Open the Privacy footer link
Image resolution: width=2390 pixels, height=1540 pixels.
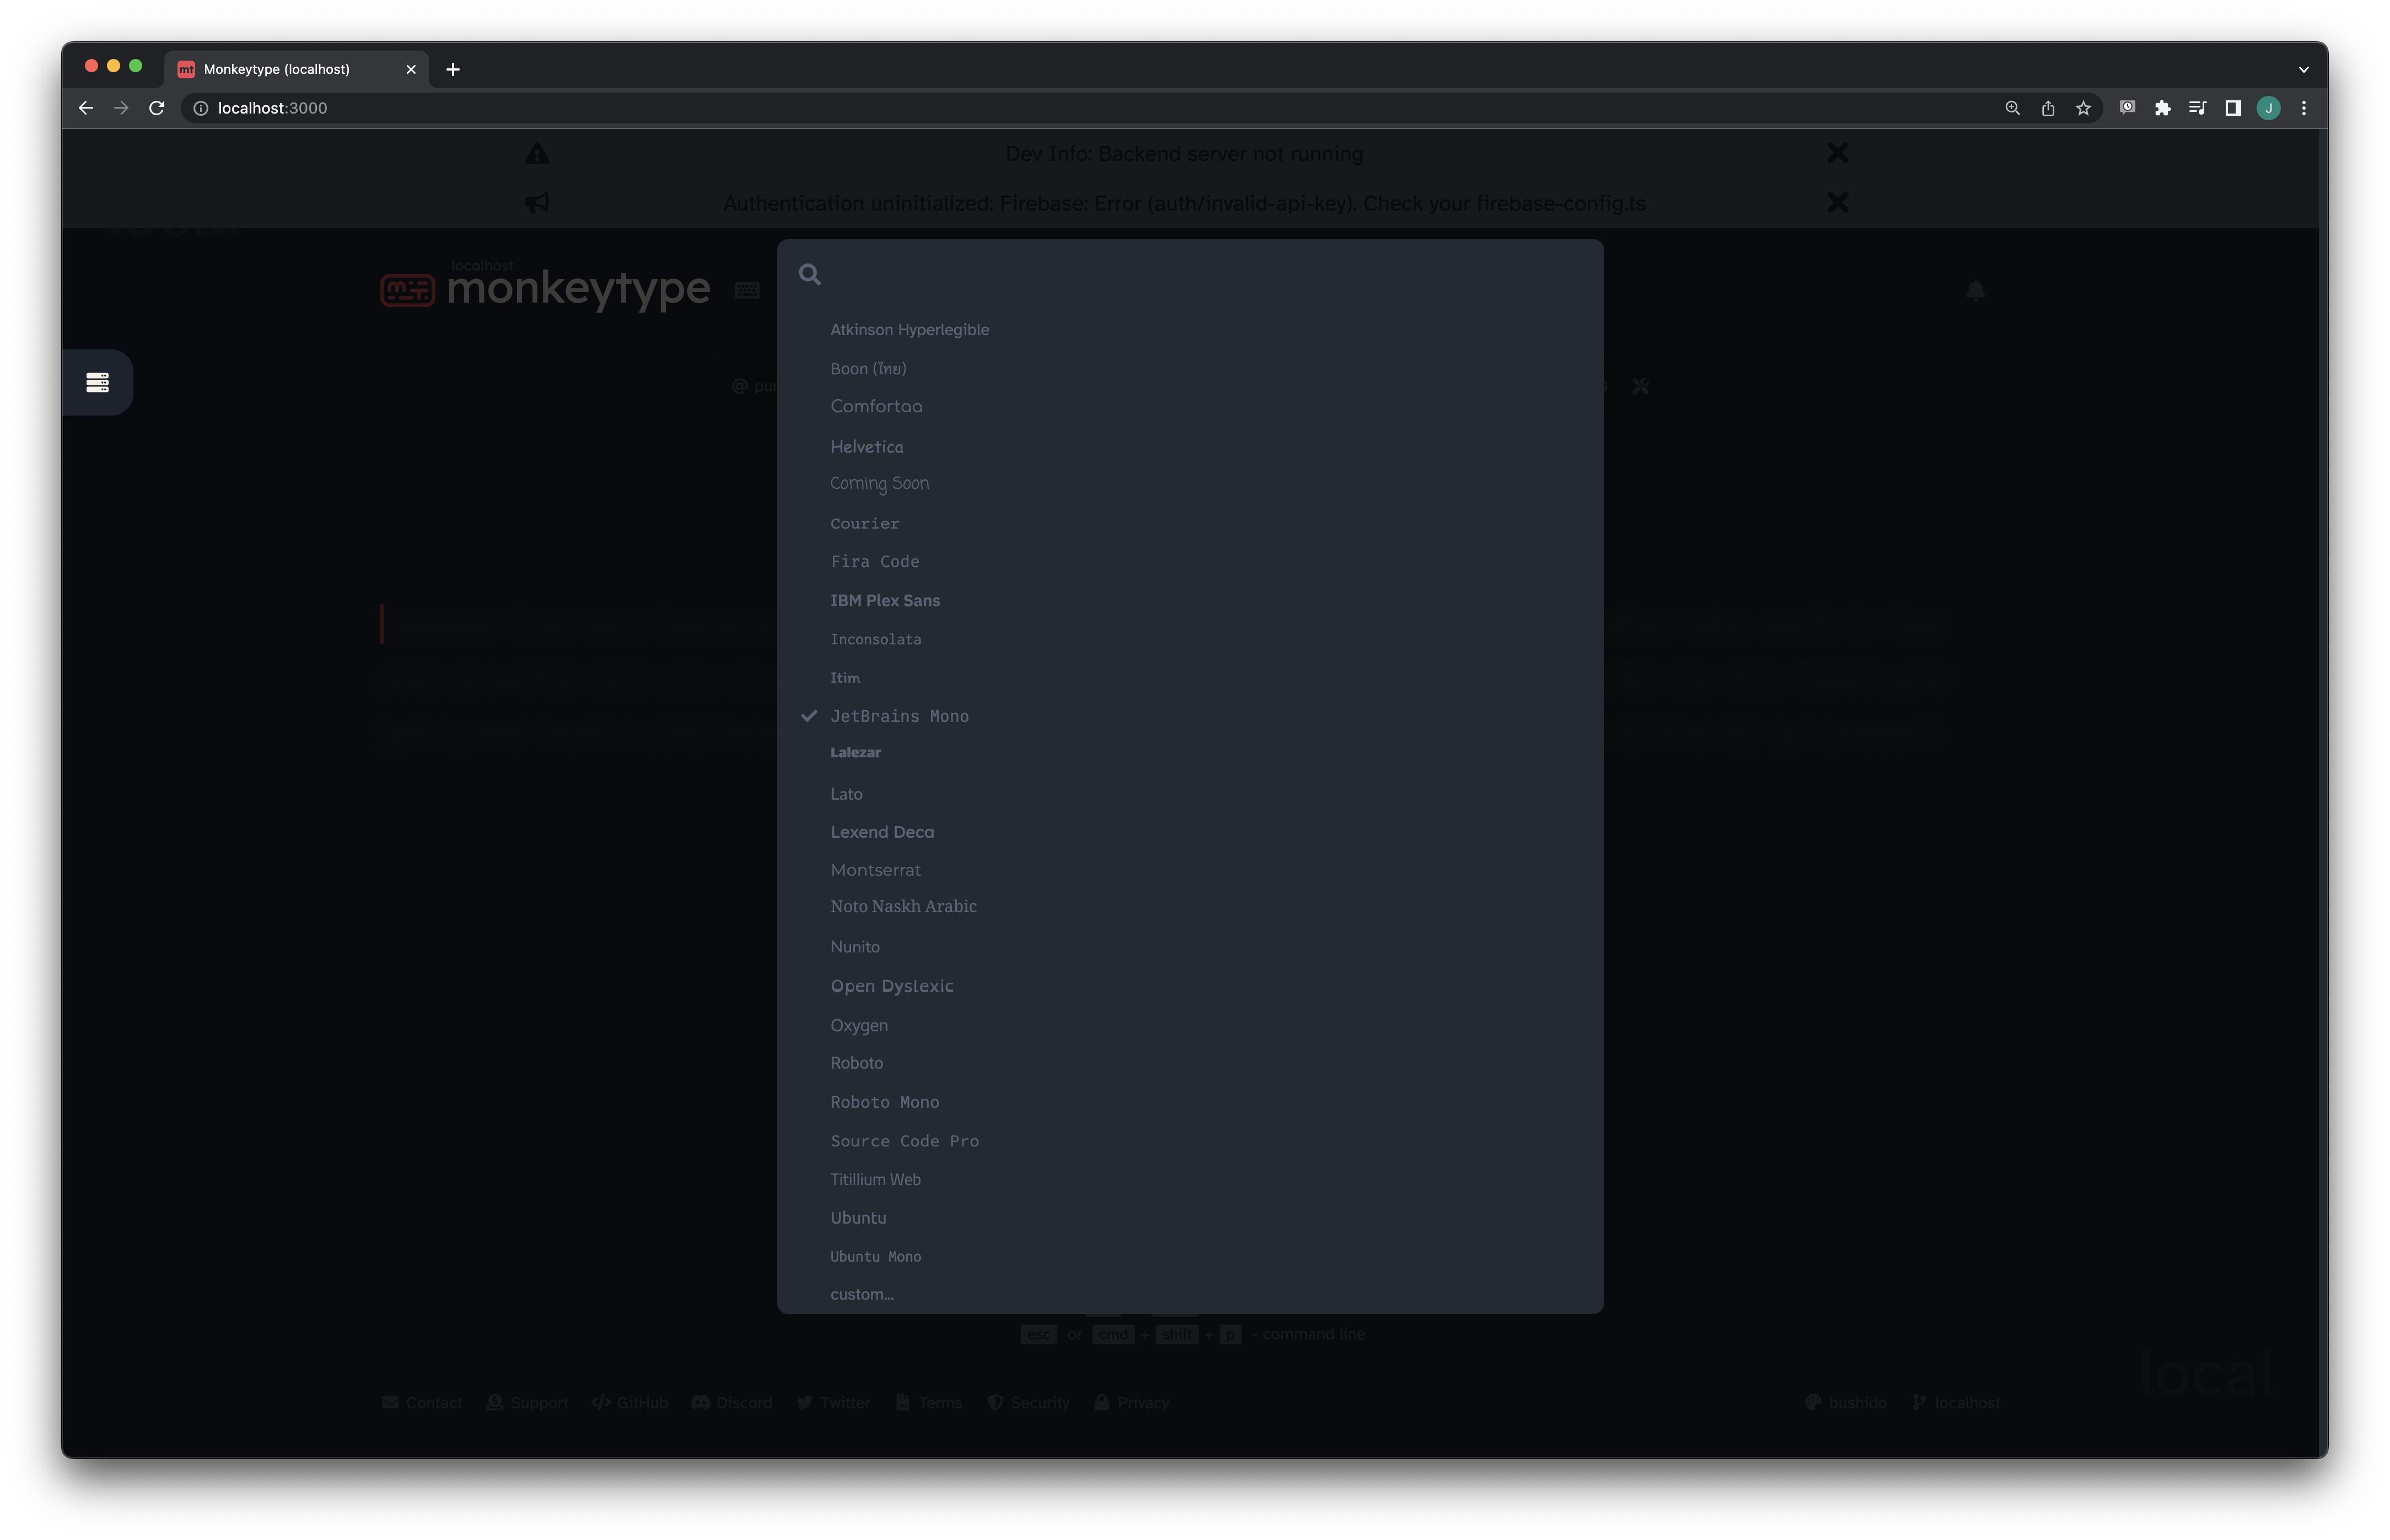point(1131,1403)
